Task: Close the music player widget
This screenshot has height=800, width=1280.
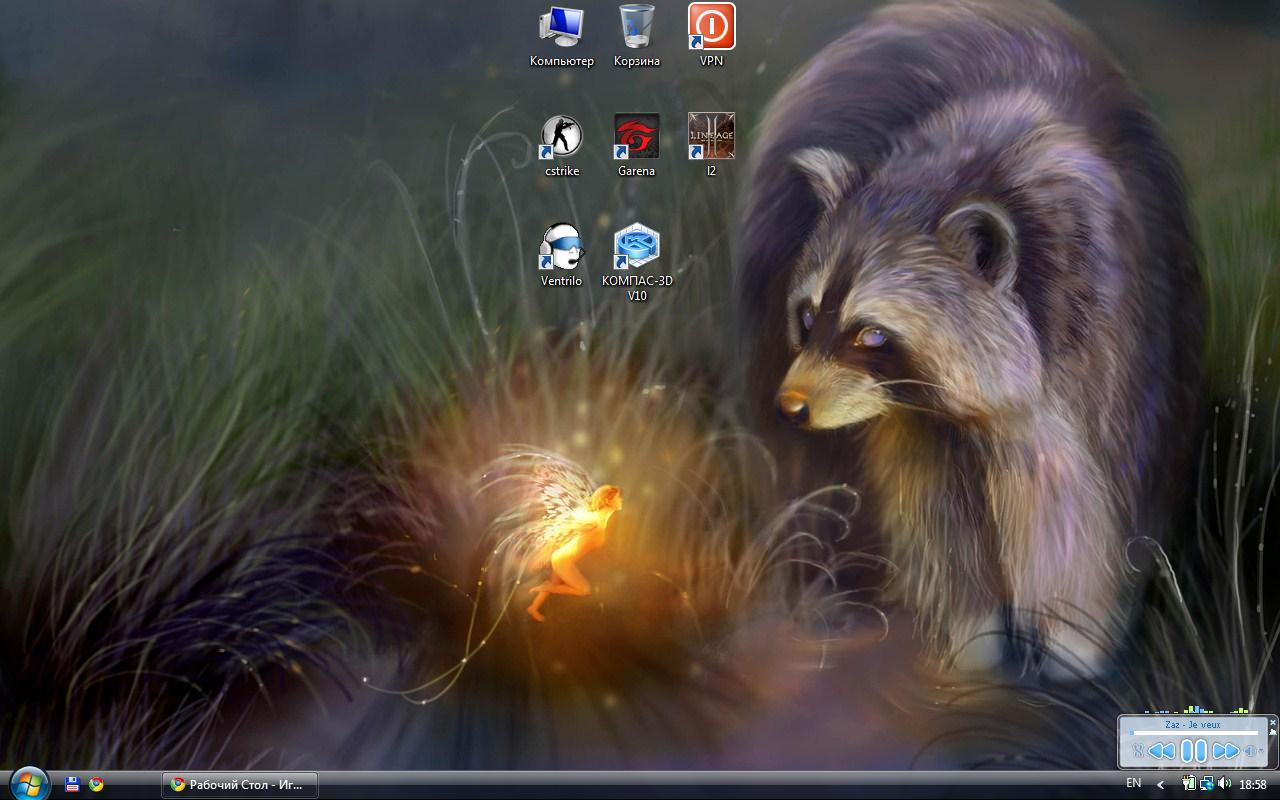Action: 1273,721
